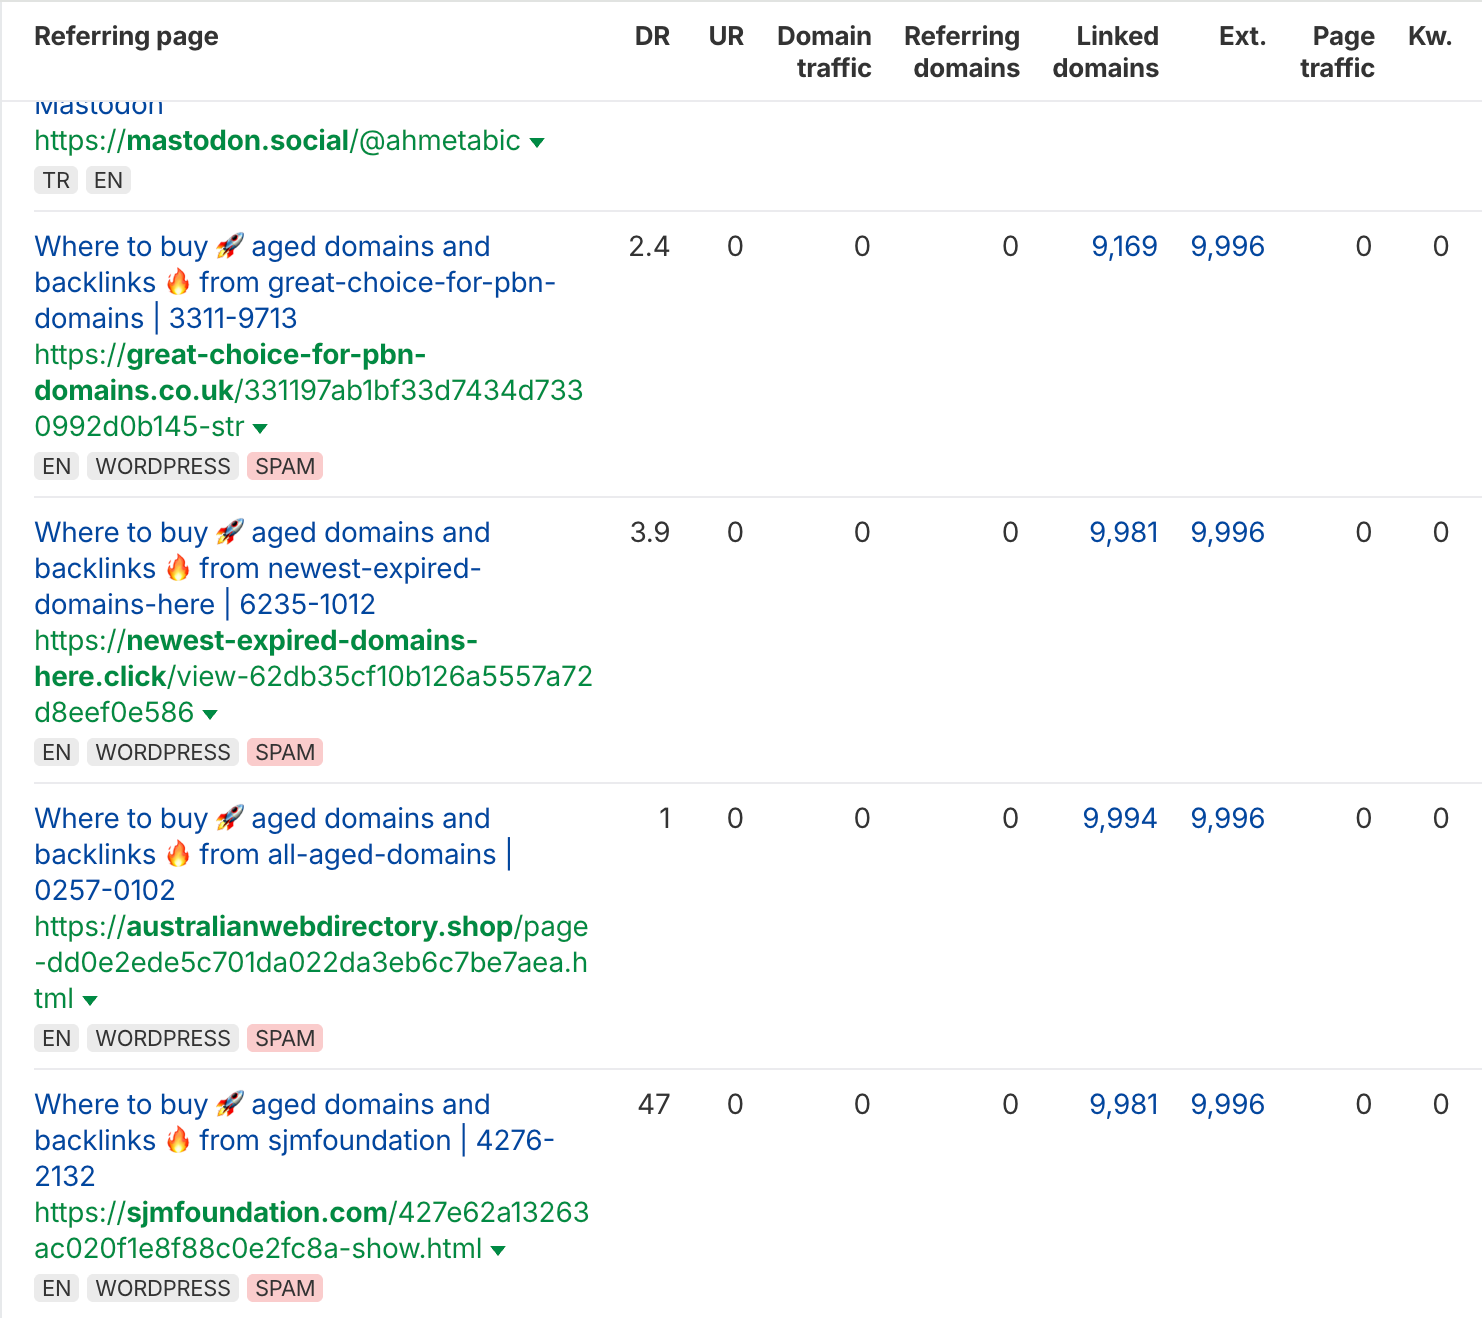Click WORDPRESS tag on sjmfoundation row
Screen dimensions: 1482x1318
click(163, 1288)
